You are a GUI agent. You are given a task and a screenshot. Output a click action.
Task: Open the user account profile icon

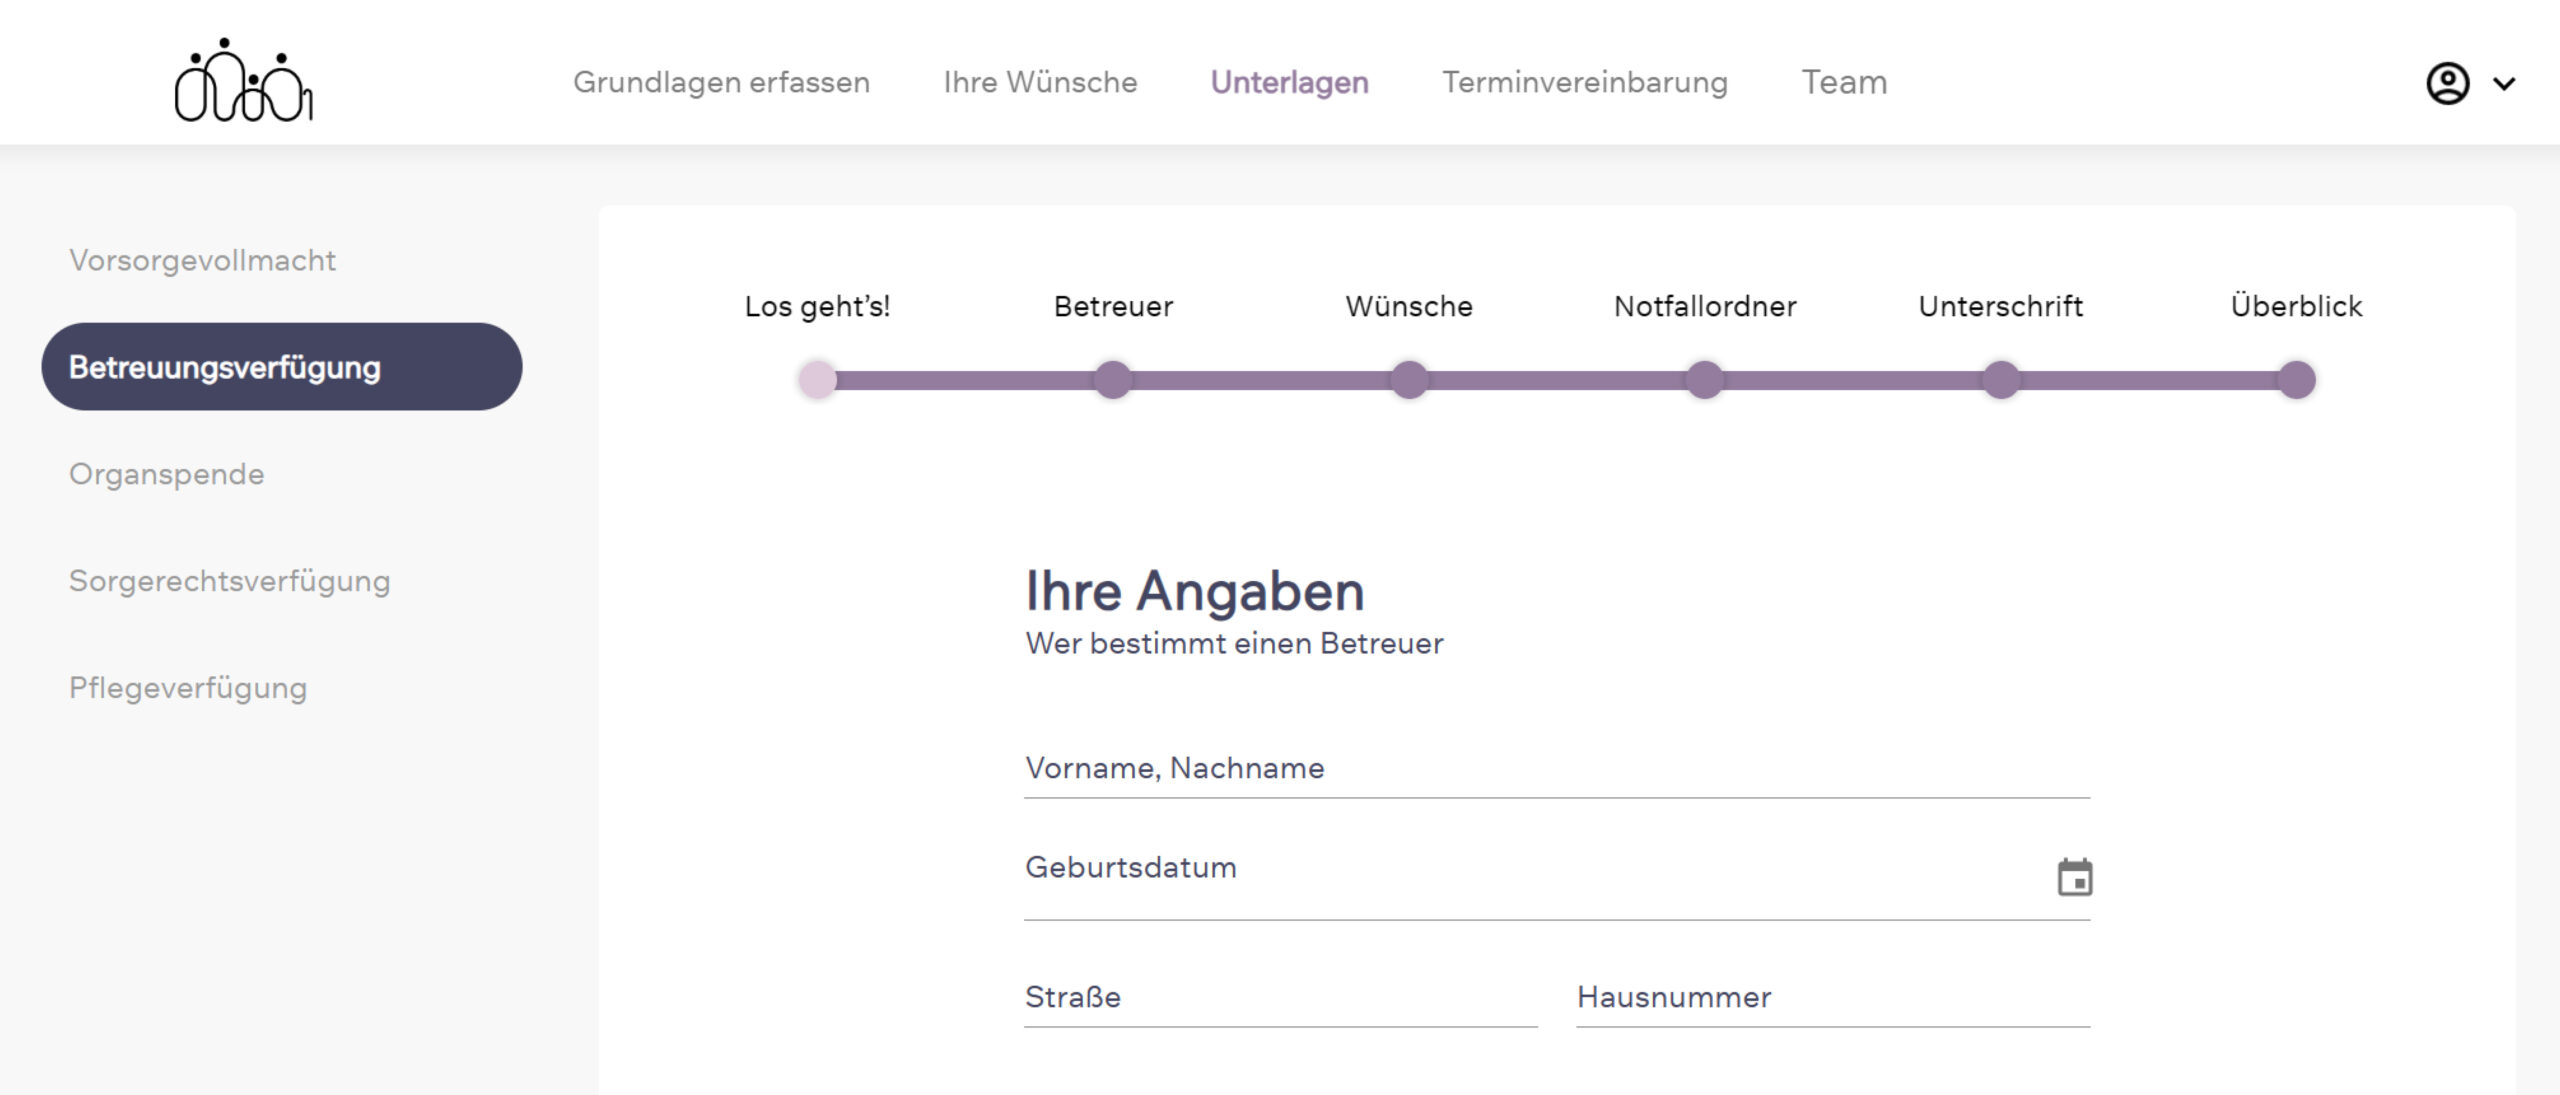coord(2447,83)
